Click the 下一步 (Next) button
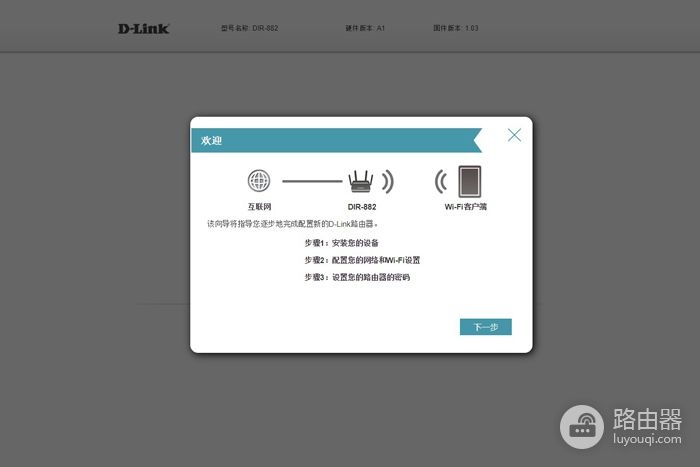 point(486,327)
